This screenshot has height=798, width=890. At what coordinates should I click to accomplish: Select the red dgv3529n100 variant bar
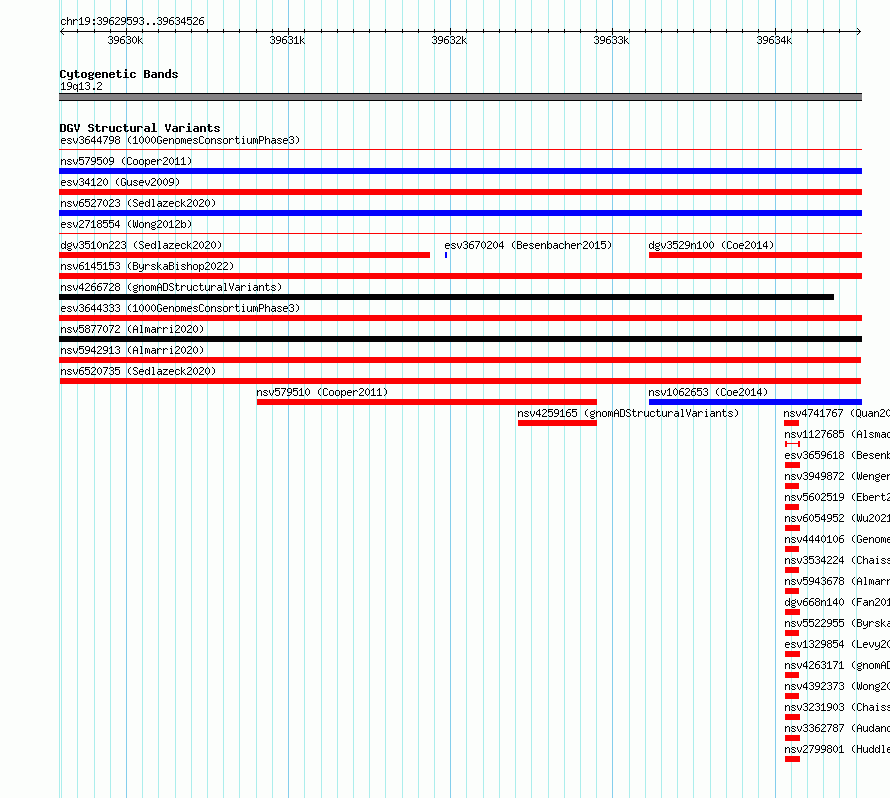tap(755, 255)
